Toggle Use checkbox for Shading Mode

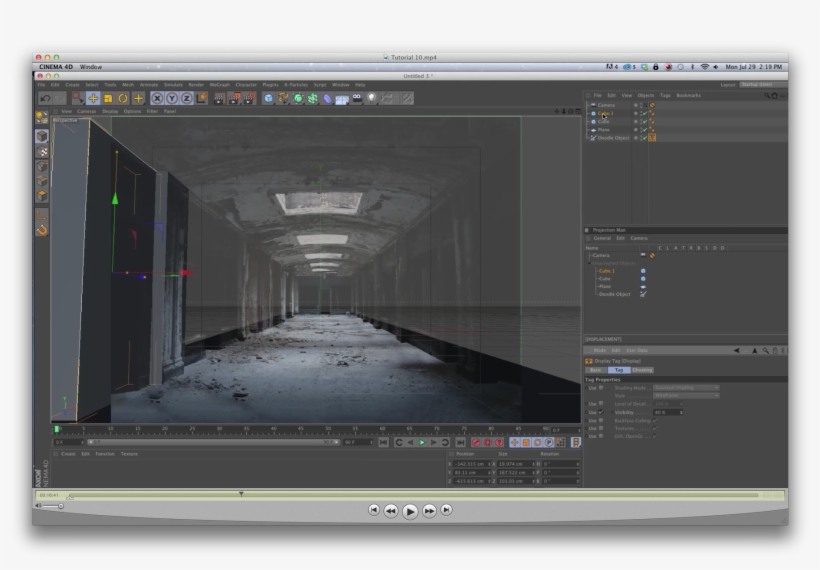click(601, 388)
